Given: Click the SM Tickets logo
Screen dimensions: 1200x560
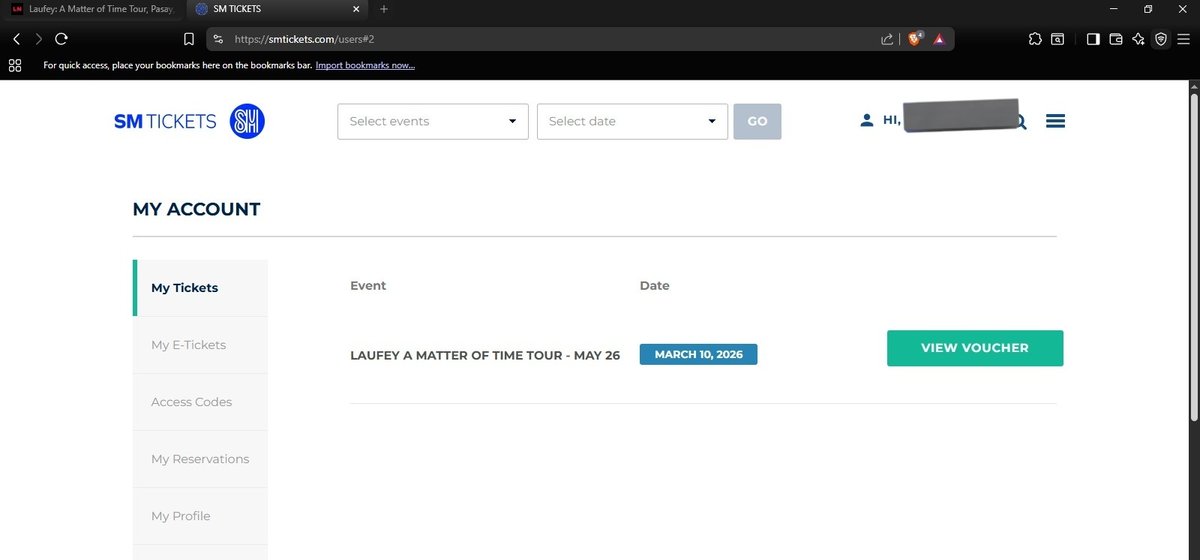Looking at the screenshot, I should 189,121.
